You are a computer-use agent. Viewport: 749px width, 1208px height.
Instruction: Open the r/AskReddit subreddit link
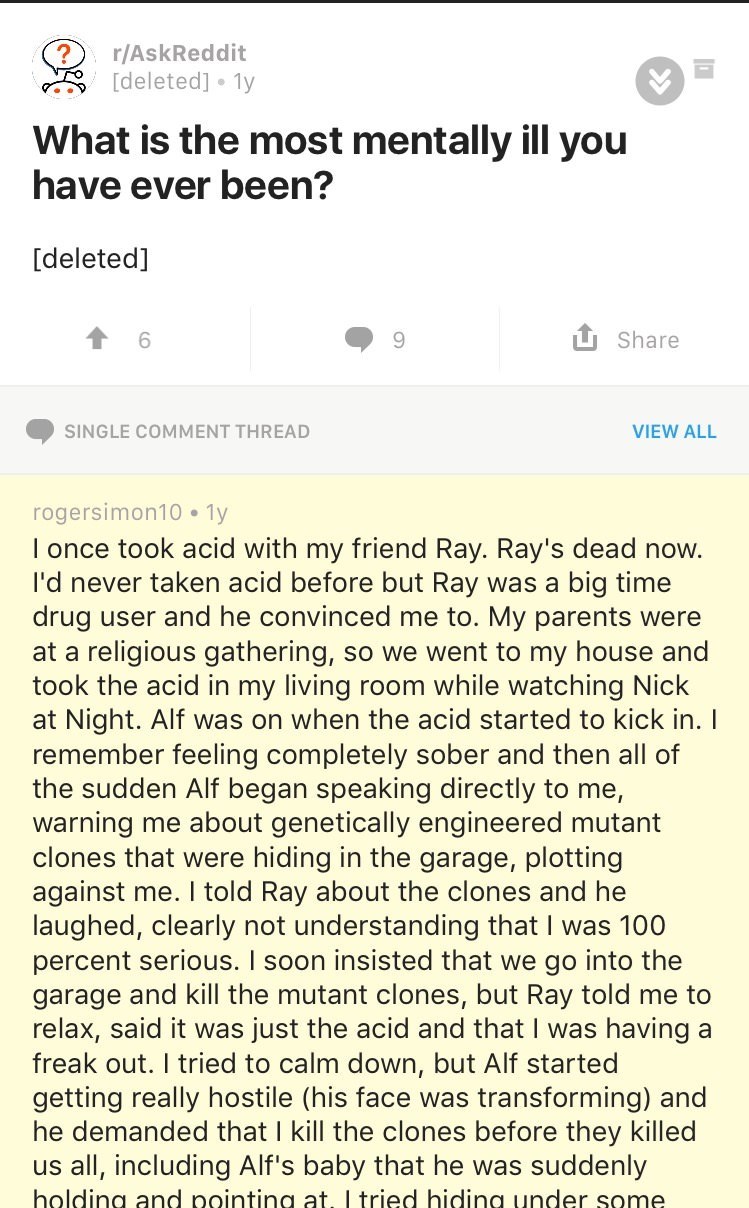click(x=179, y=53)
